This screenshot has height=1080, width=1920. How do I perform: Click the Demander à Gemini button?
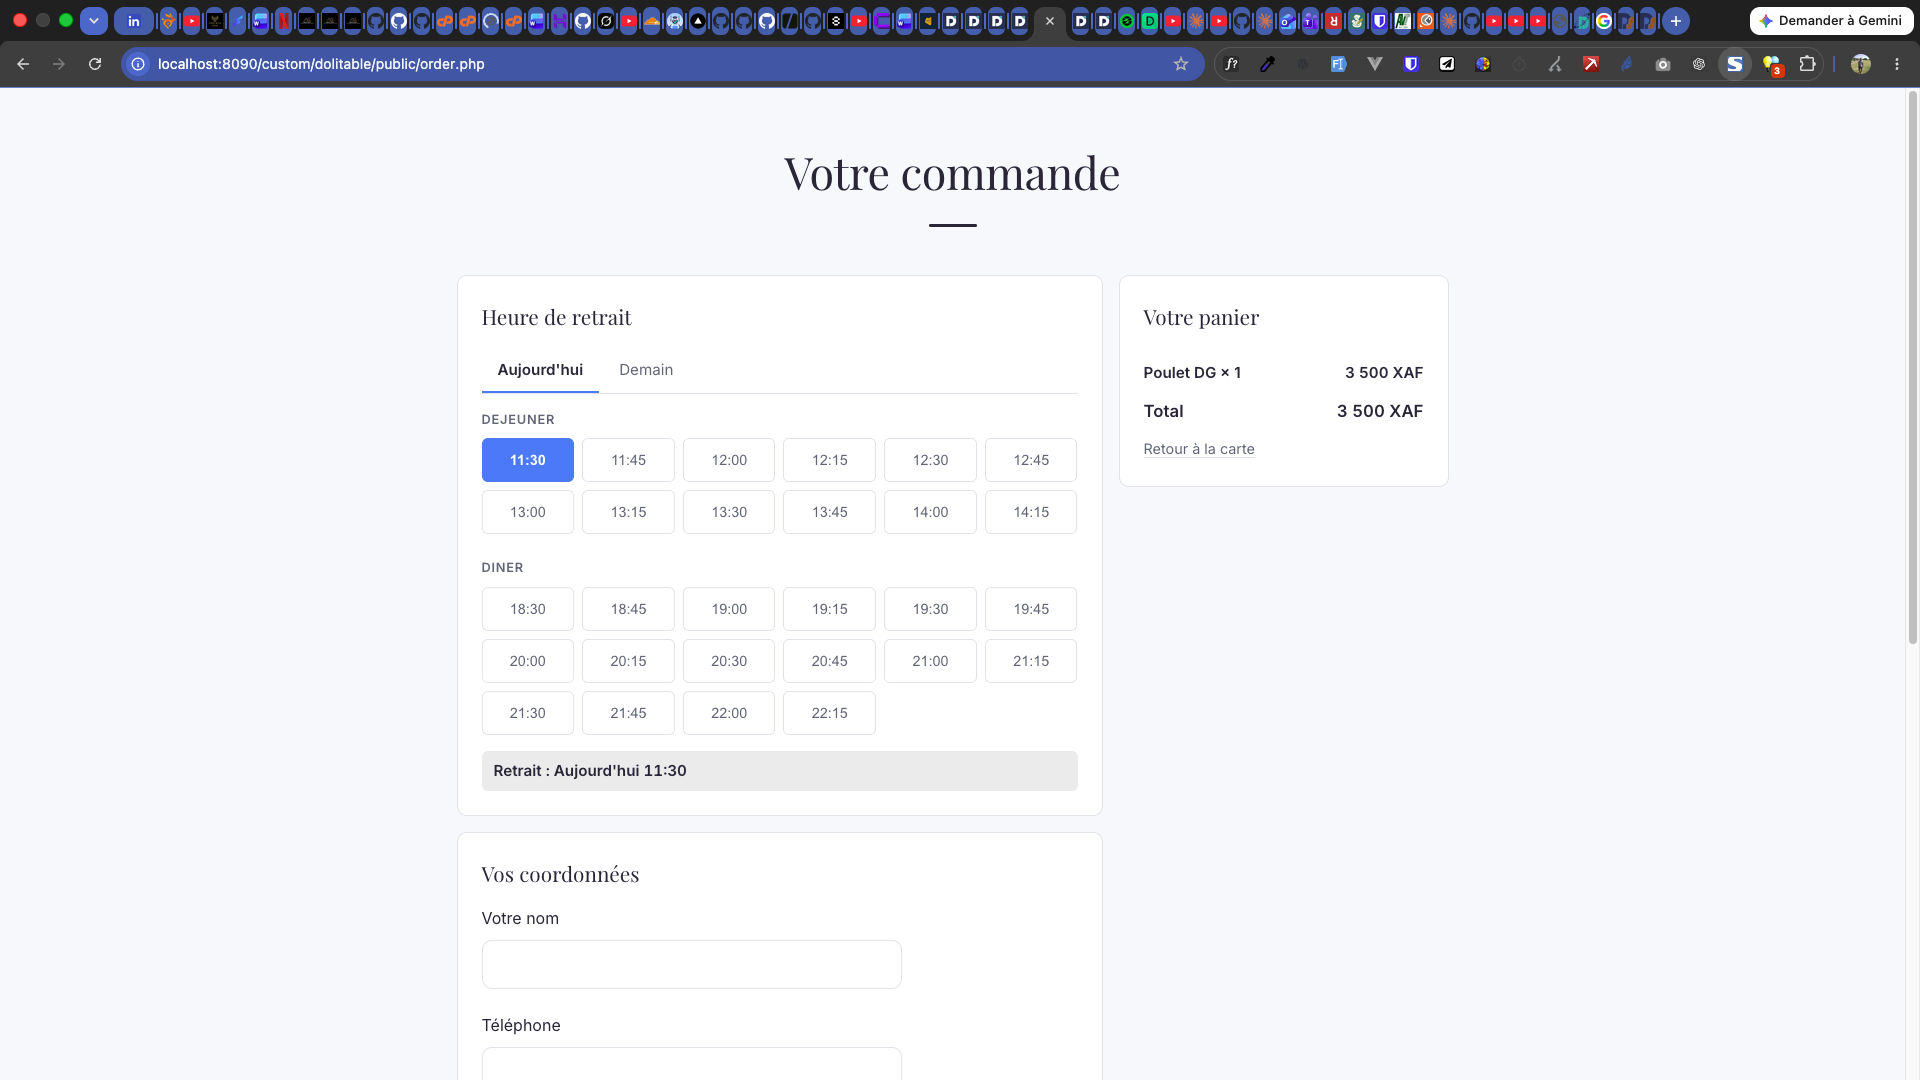click(1831, 20)
